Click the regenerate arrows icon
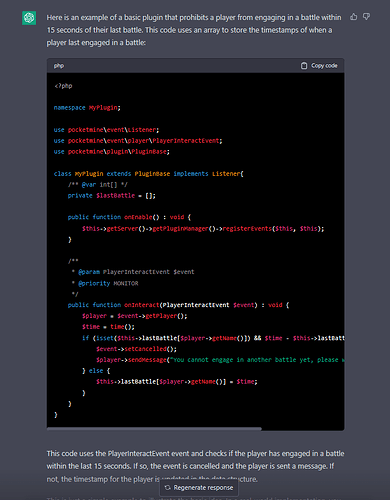 [168, 488]
